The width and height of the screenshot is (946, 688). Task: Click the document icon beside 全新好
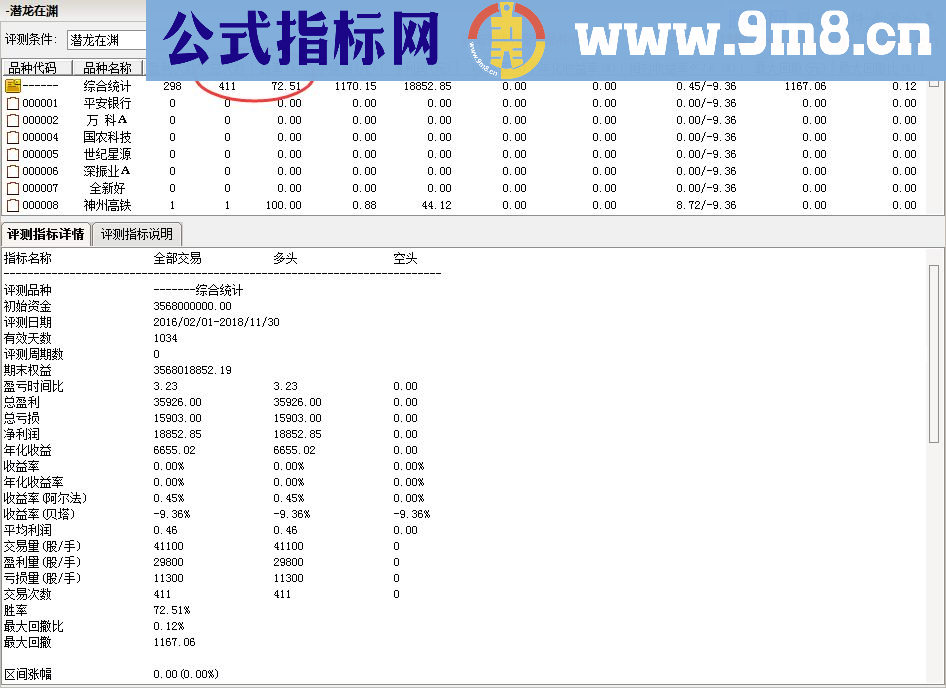point(12,188)
